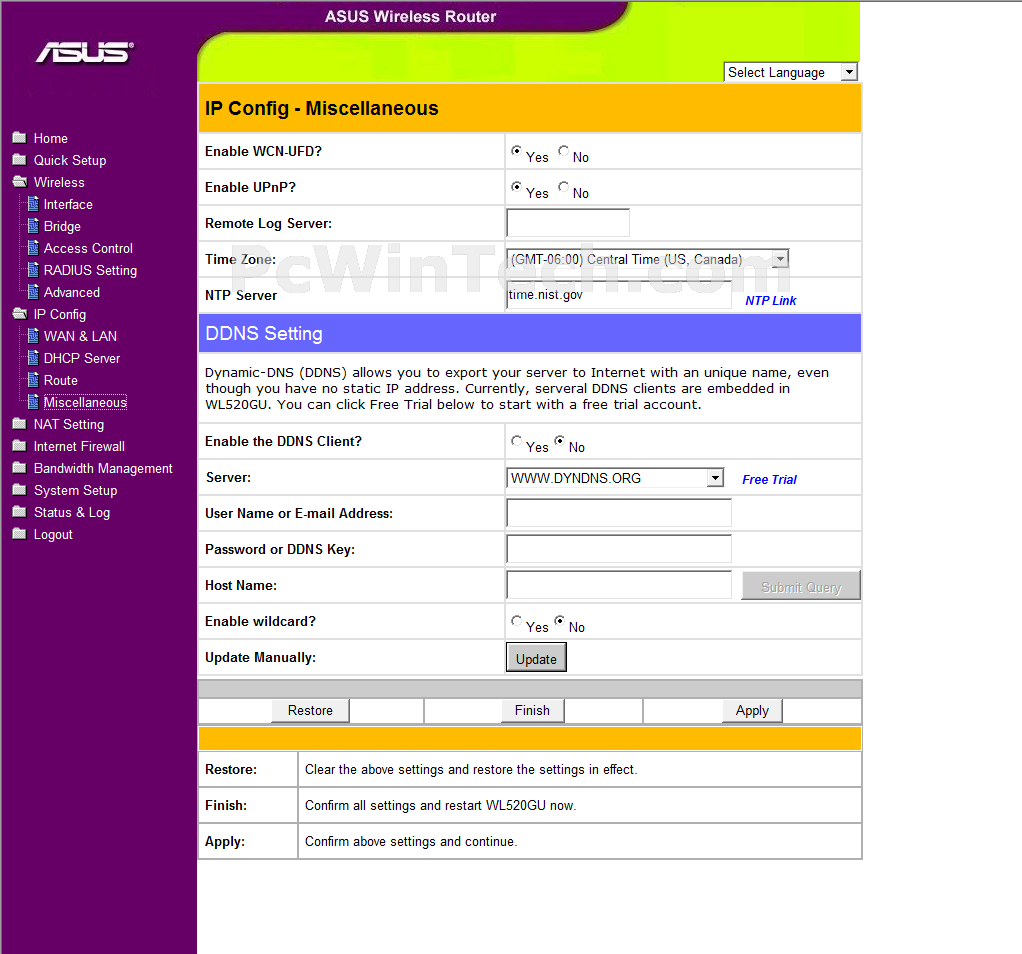This screenshot has width=1022, height=954.
Task: Open the System Setup menu
Action: click(x=76, y=490)
